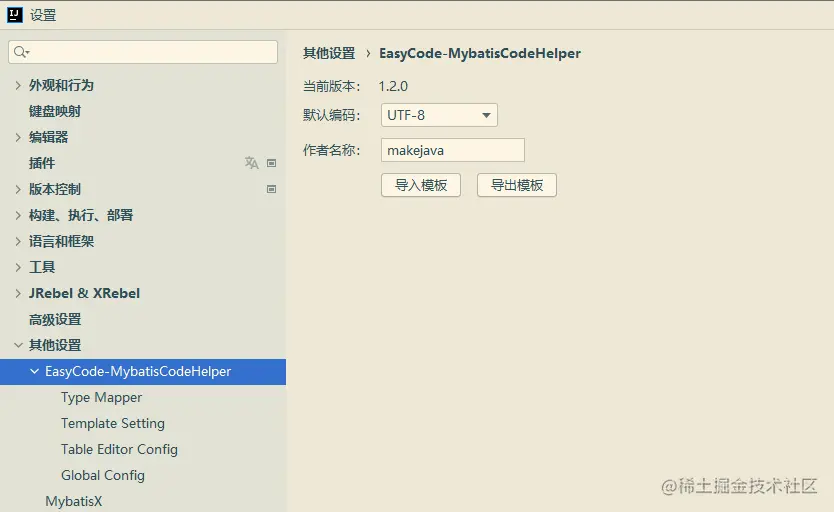This screenshot has height=512, width=834.
Task: Click the 工具 label
Action: click(x=42, y=267)
